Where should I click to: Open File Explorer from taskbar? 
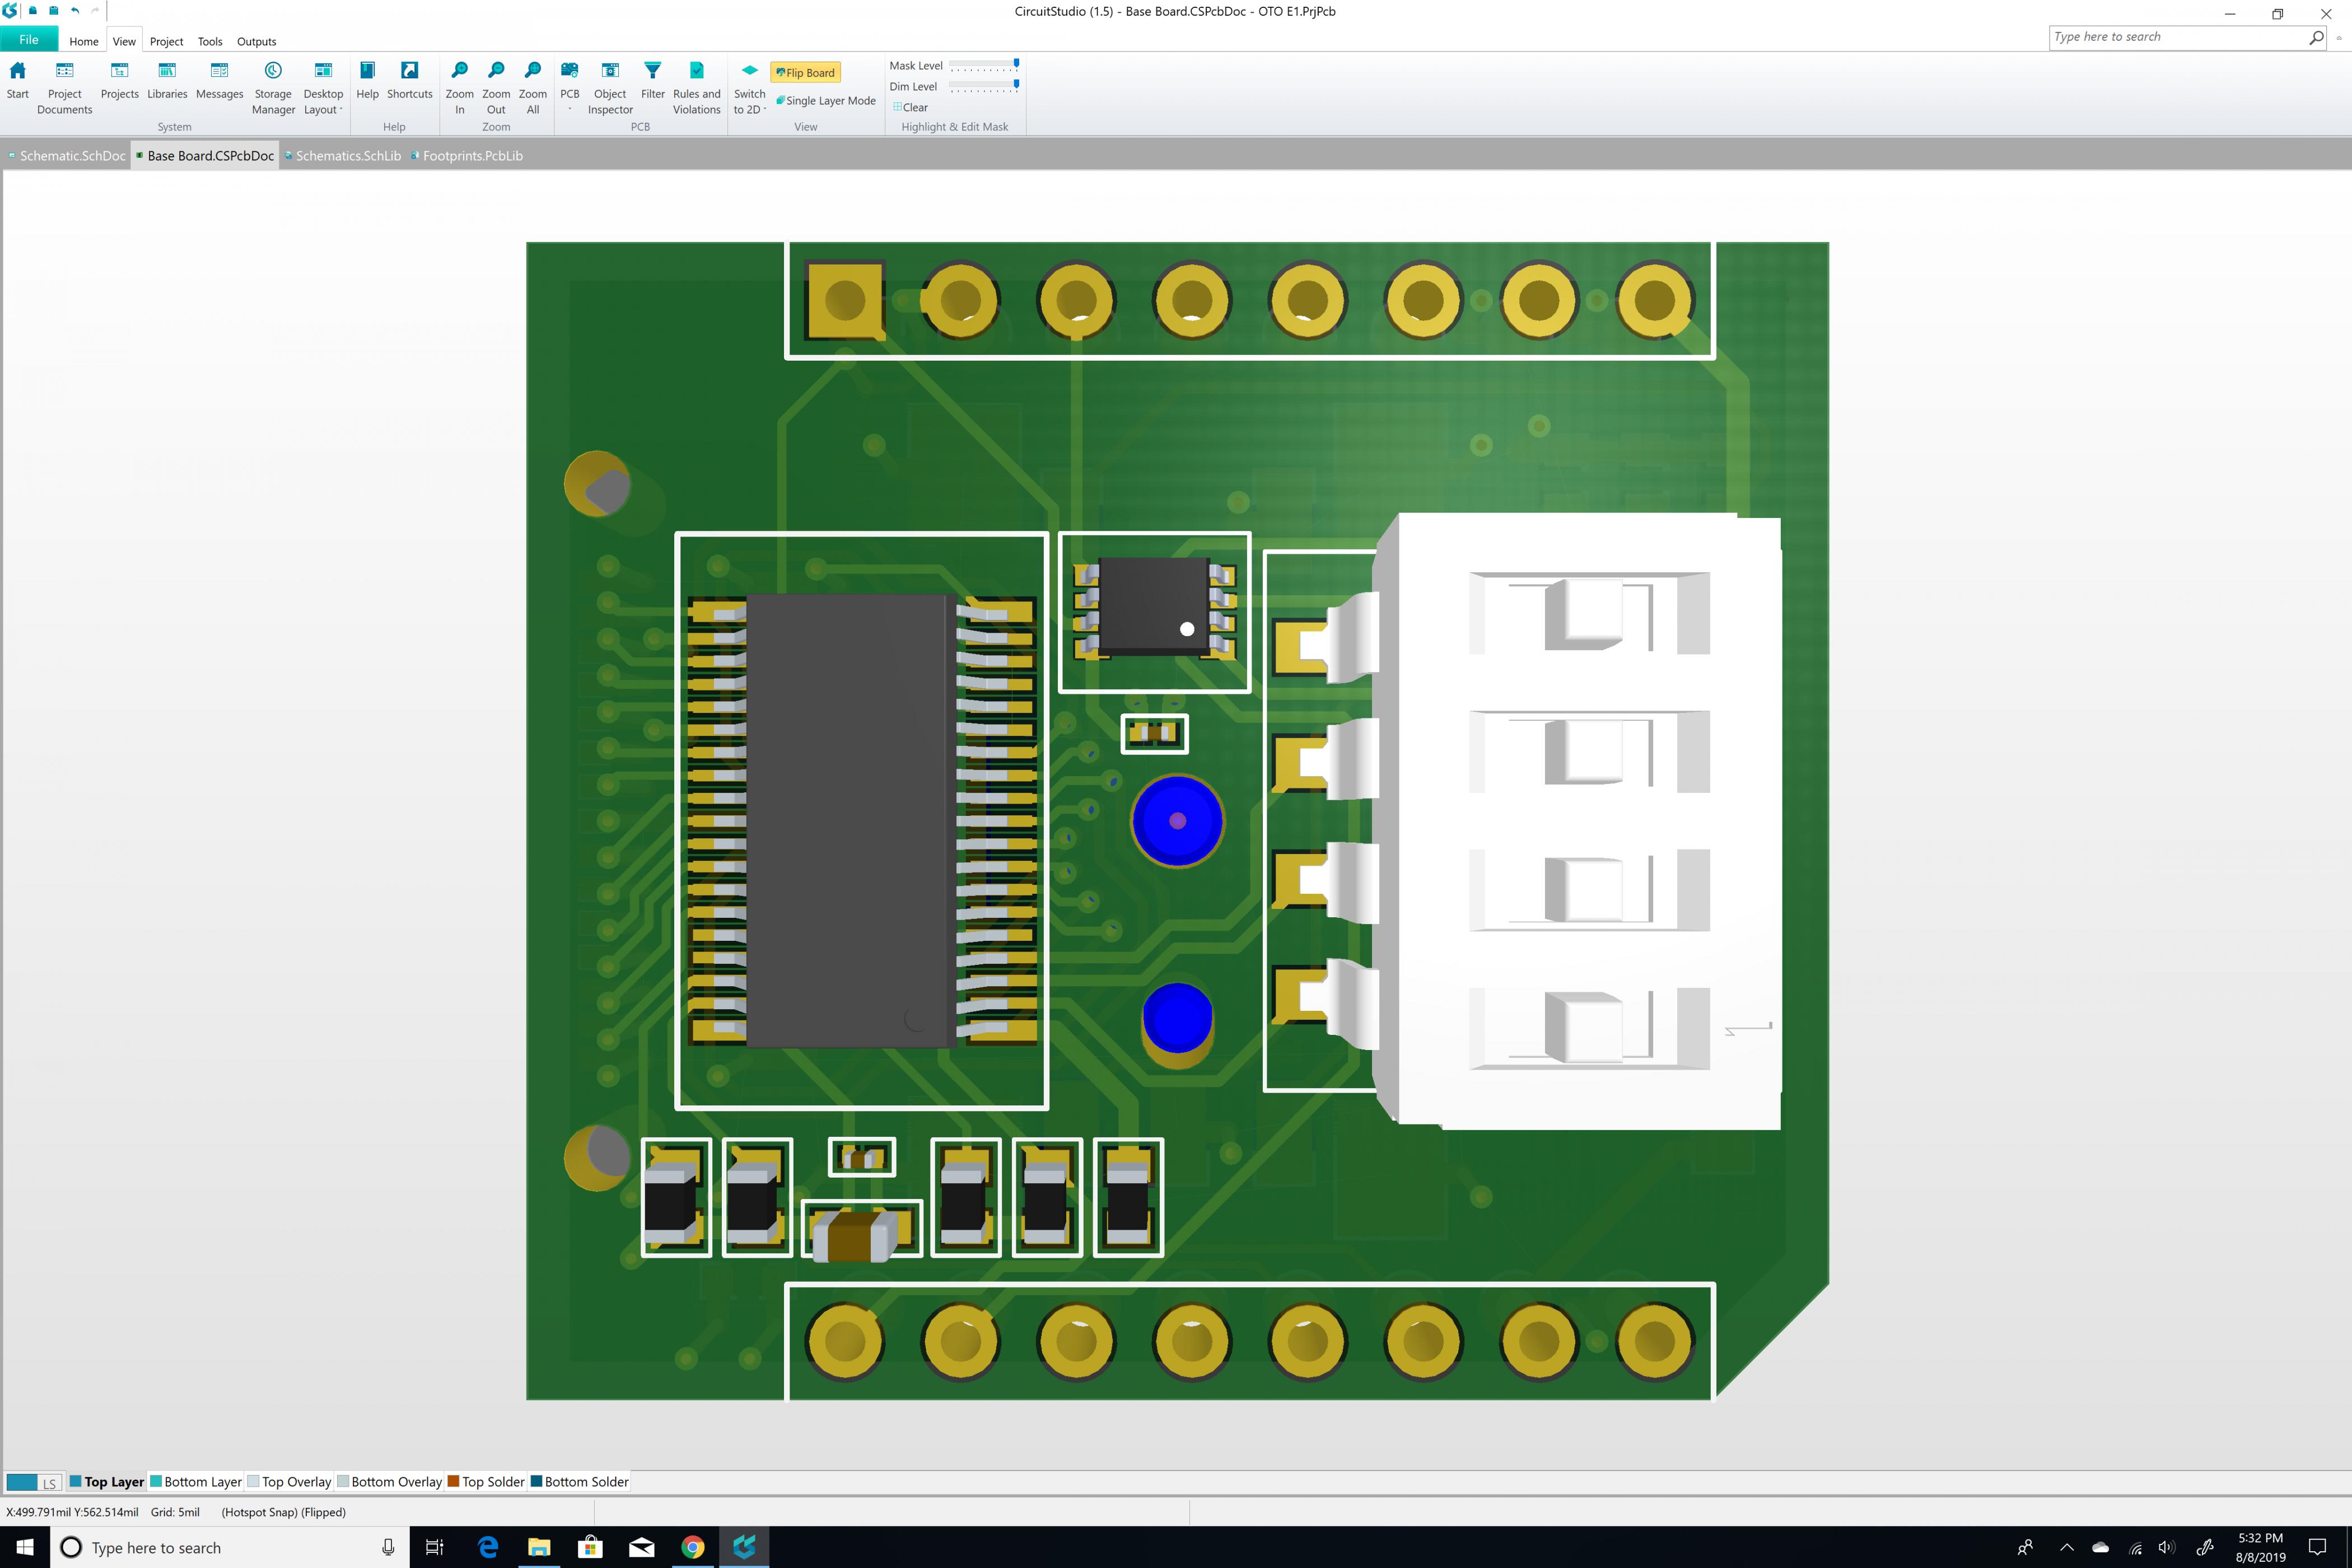tap(539, 1547)
